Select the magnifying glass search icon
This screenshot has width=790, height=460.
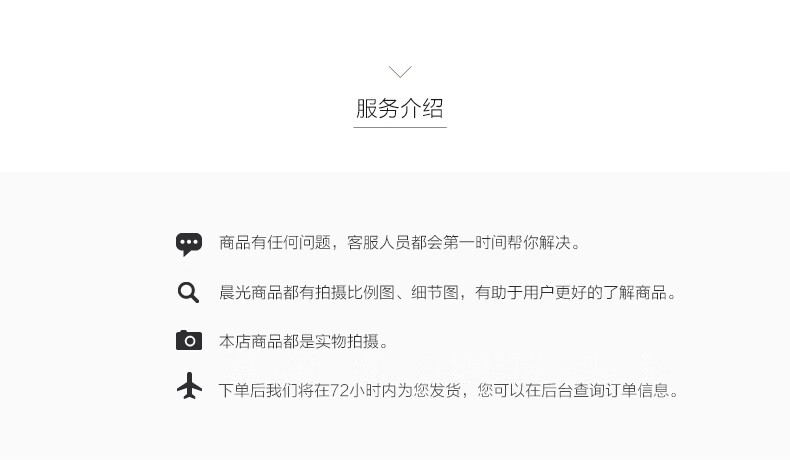(x=188, y=292)
